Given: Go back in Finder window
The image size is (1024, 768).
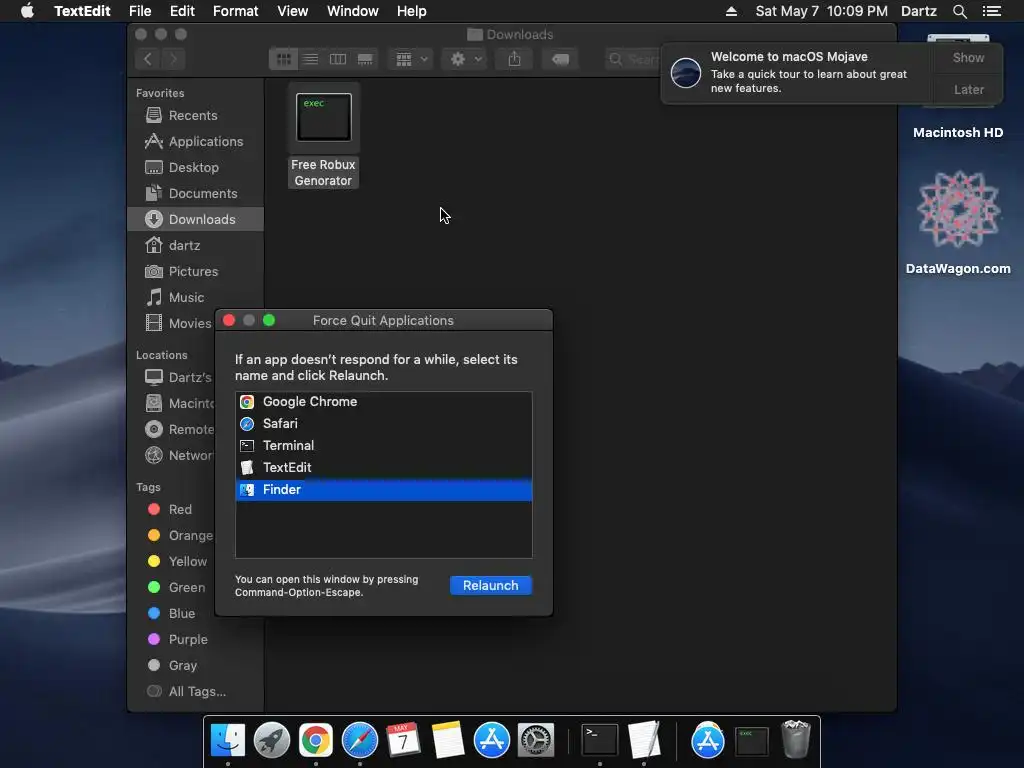Looking at the screenshot, I should pyautogui.click(x=148, y=59).
